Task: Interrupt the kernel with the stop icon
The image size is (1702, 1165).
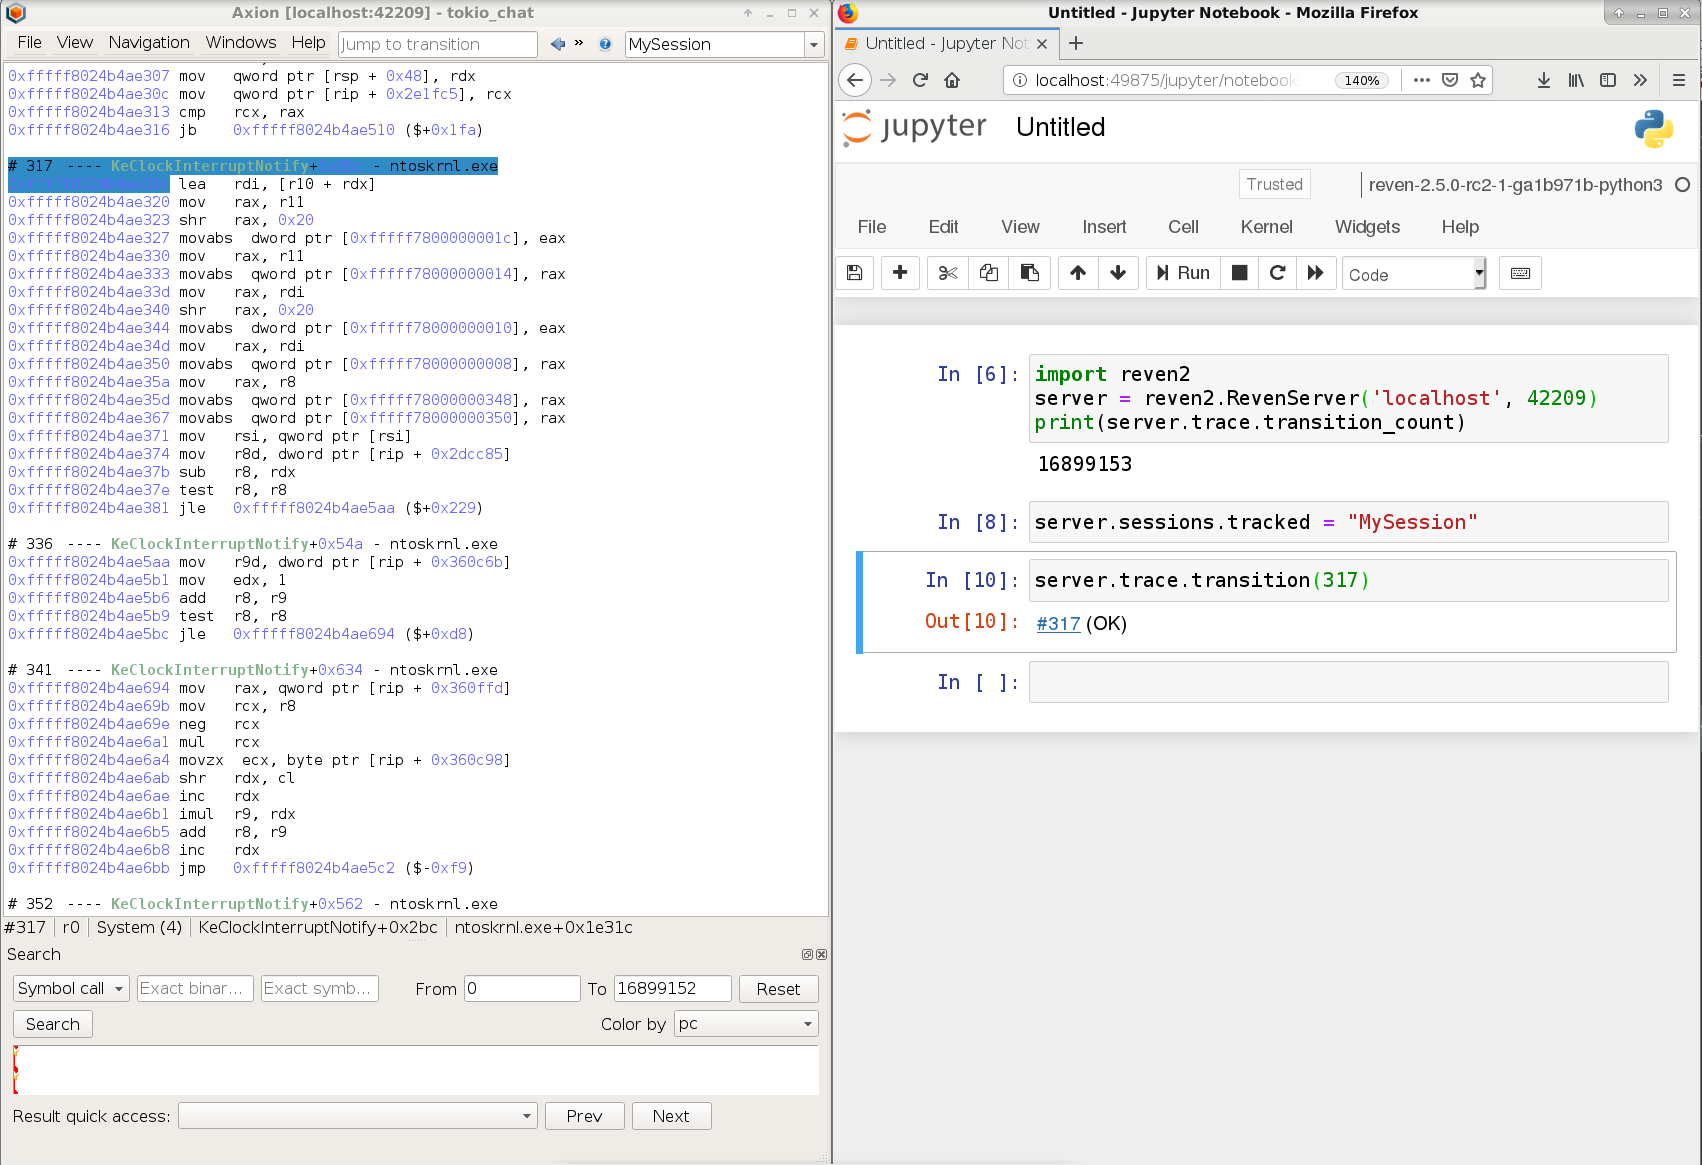Action: pyautogui.click(x=1239, y=273)
